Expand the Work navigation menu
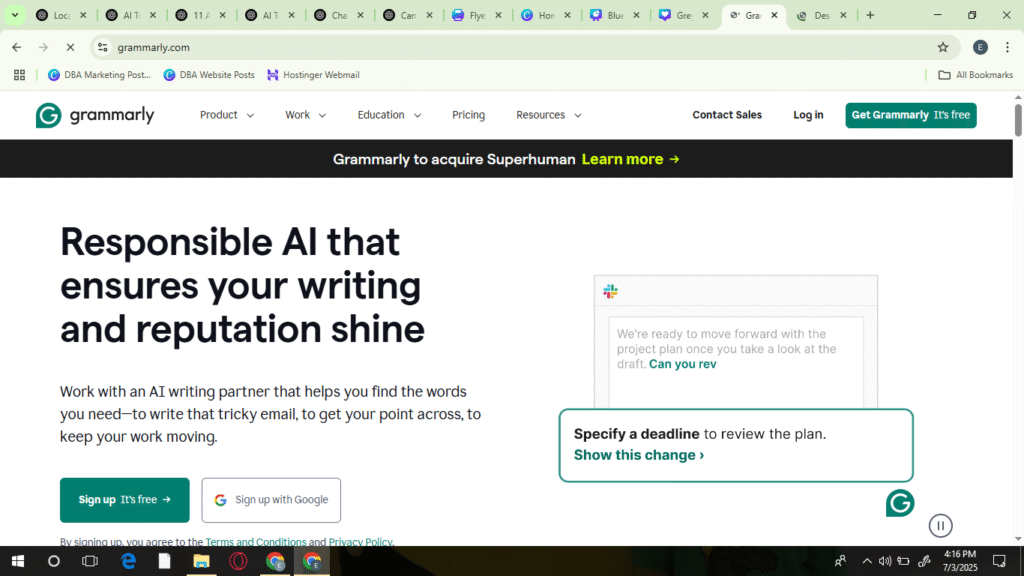1024x576 pixels. click(x=305, y=115)
